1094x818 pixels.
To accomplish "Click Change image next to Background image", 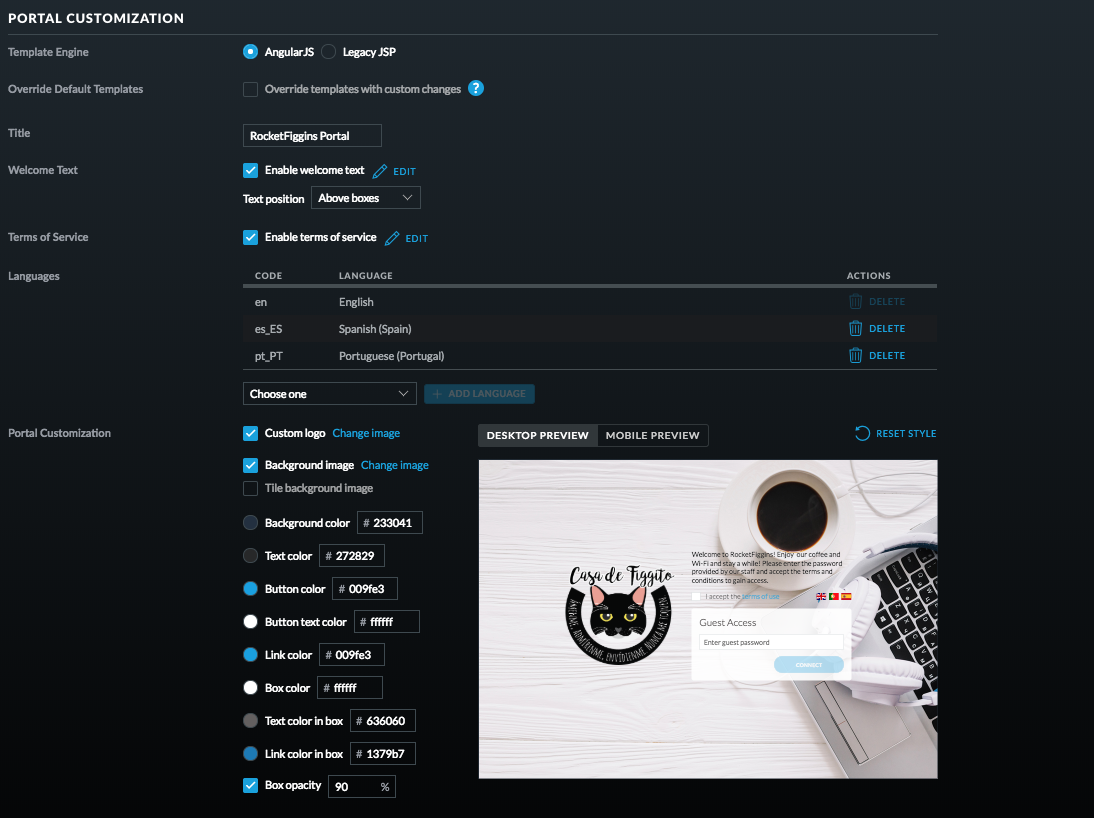I will 394,465.
